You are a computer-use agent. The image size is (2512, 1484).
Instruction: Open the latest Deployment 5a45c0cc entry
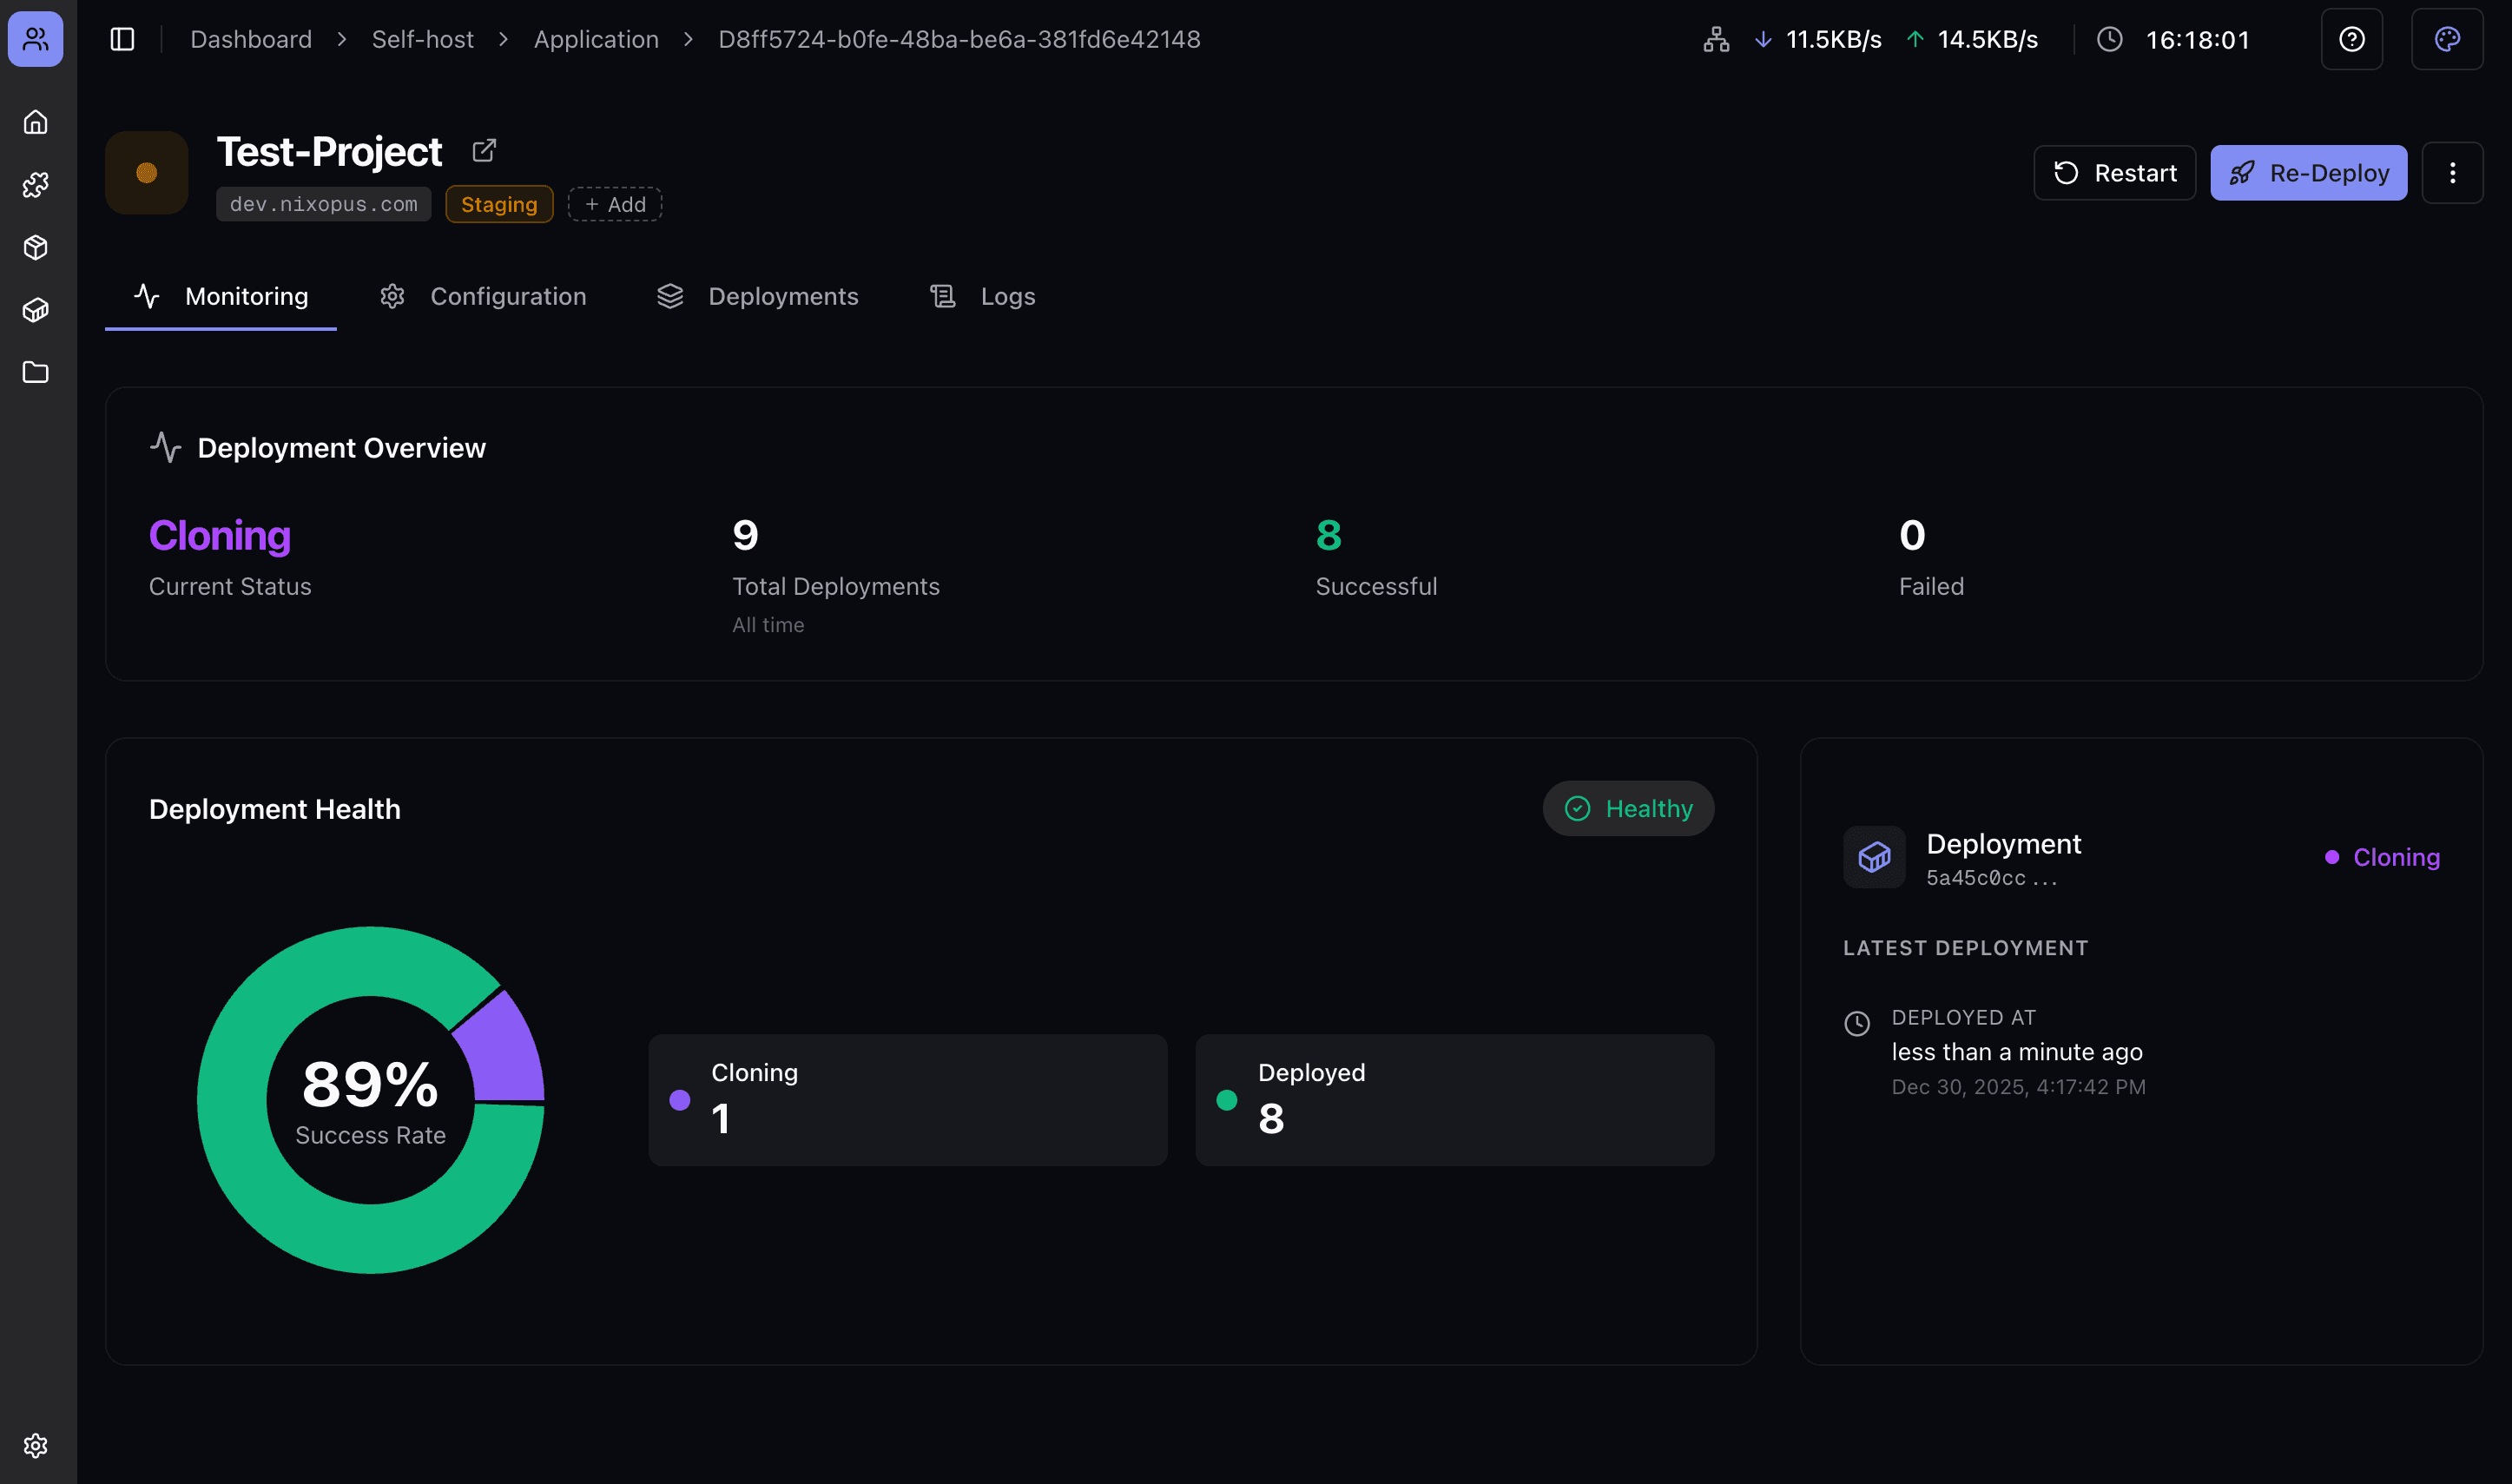click(2002, 857)
